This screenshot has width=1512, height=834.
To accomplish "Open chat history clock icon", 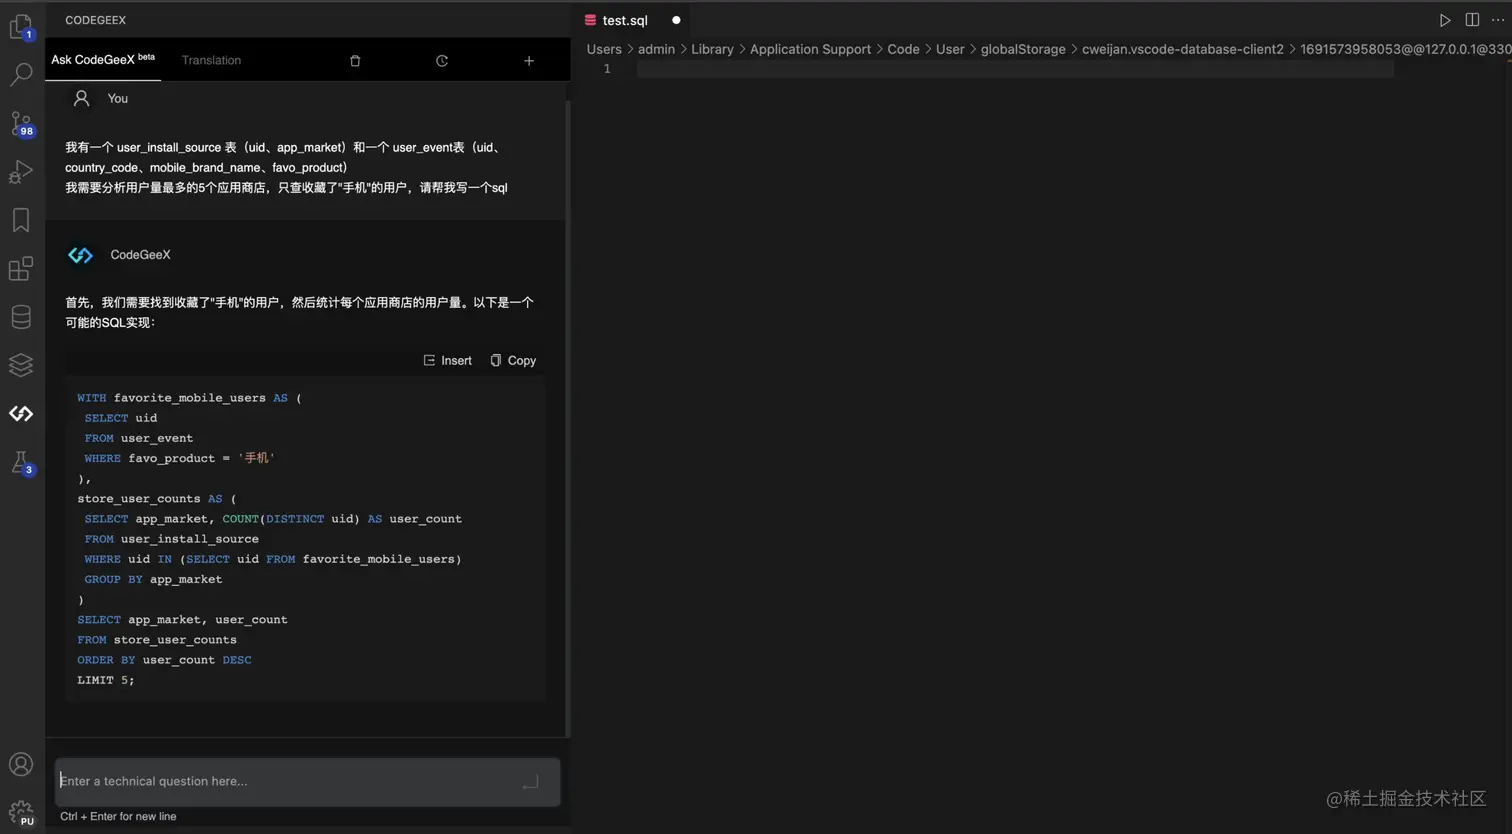I will coord(442,61).
